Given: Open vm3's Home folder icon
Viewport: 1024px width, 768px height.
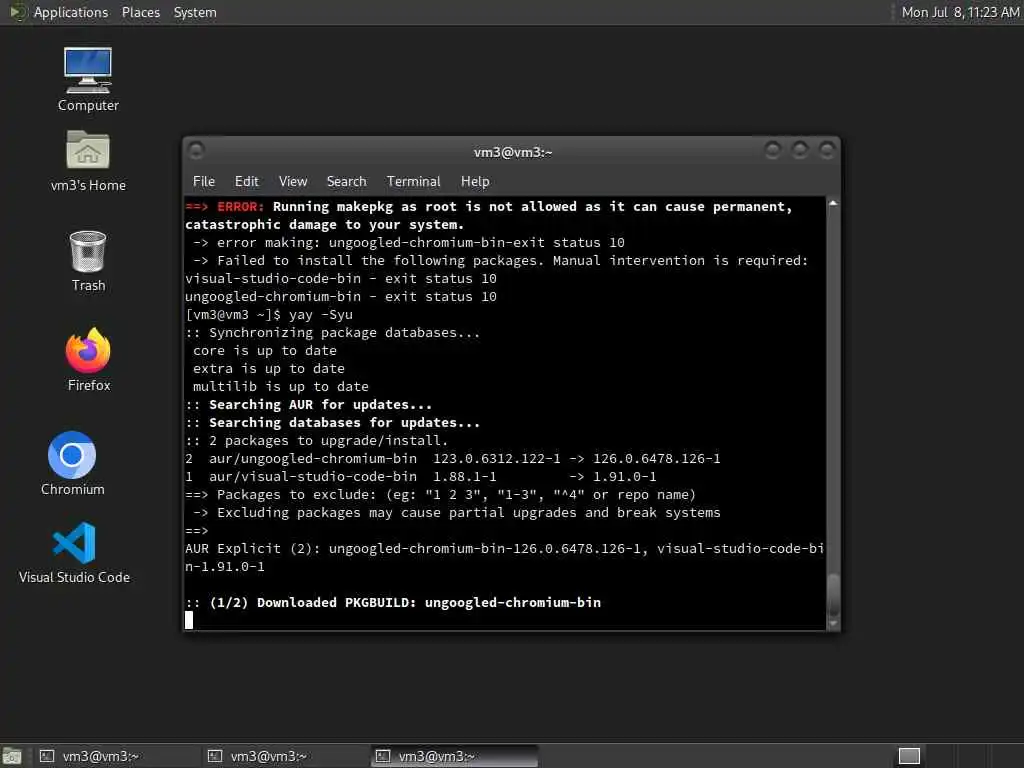Looking at the screenshot, I should tap(88, 161).
